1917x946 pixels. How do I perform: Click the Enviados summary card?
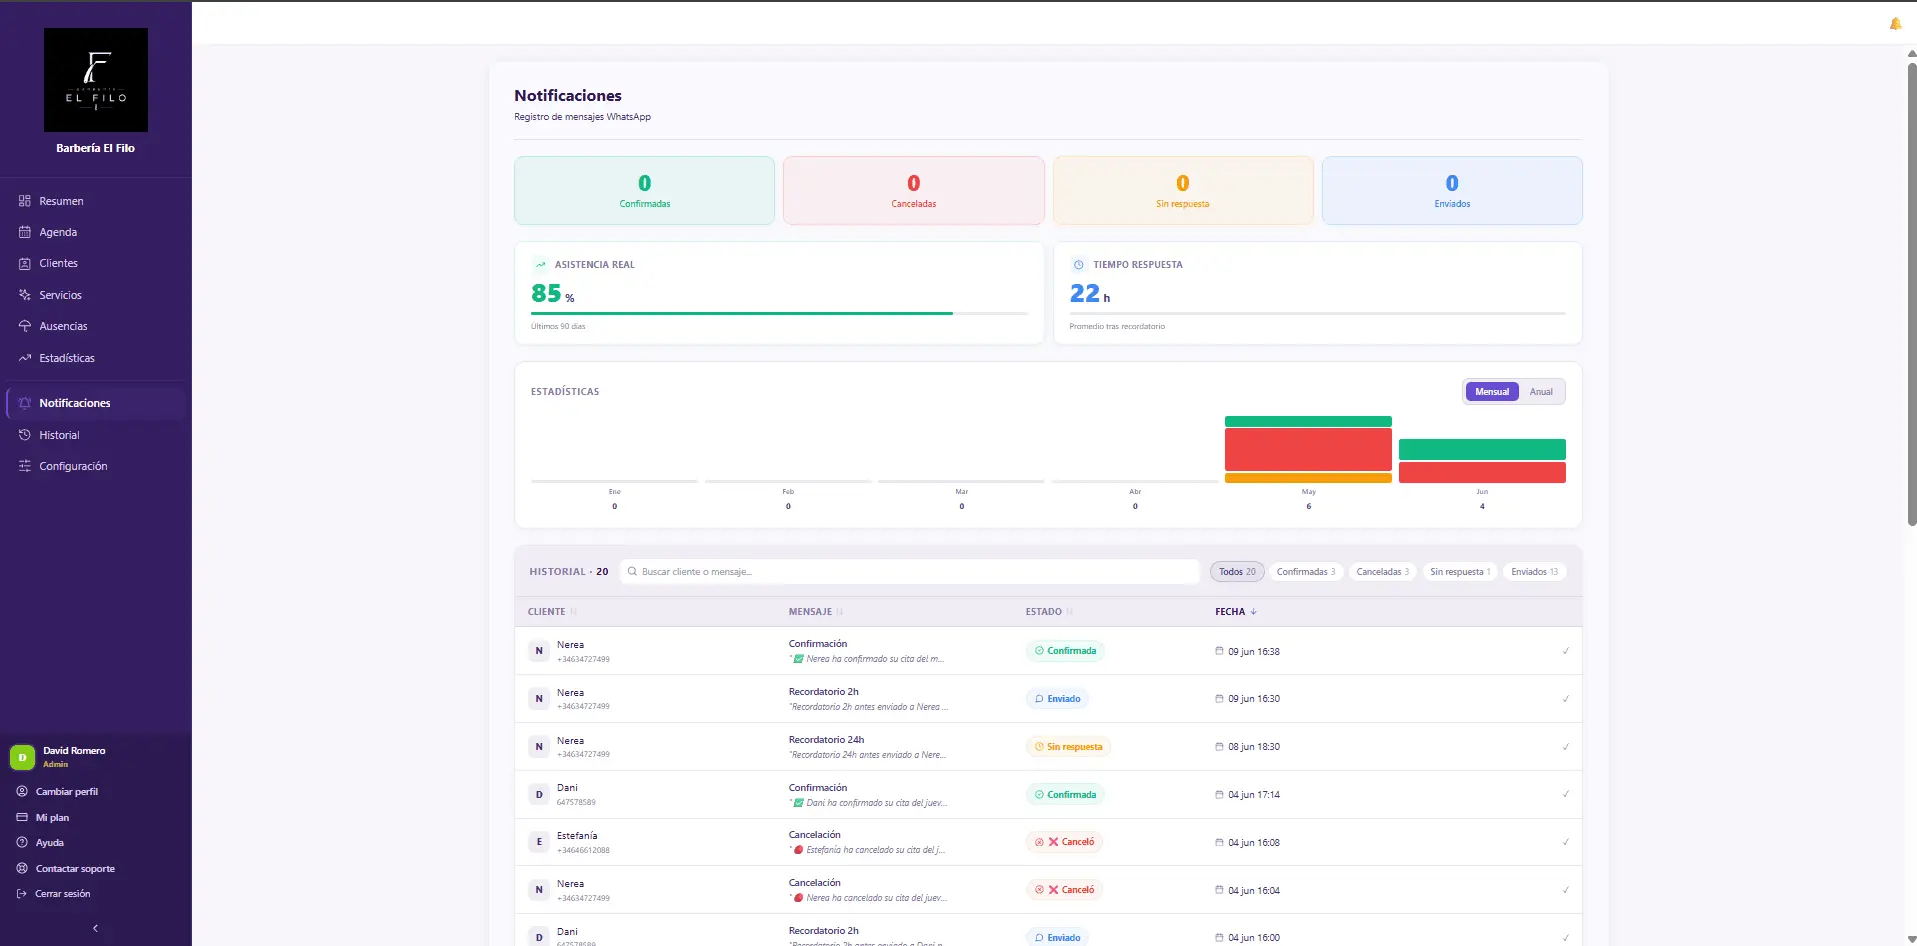[x=1452, y=190]
